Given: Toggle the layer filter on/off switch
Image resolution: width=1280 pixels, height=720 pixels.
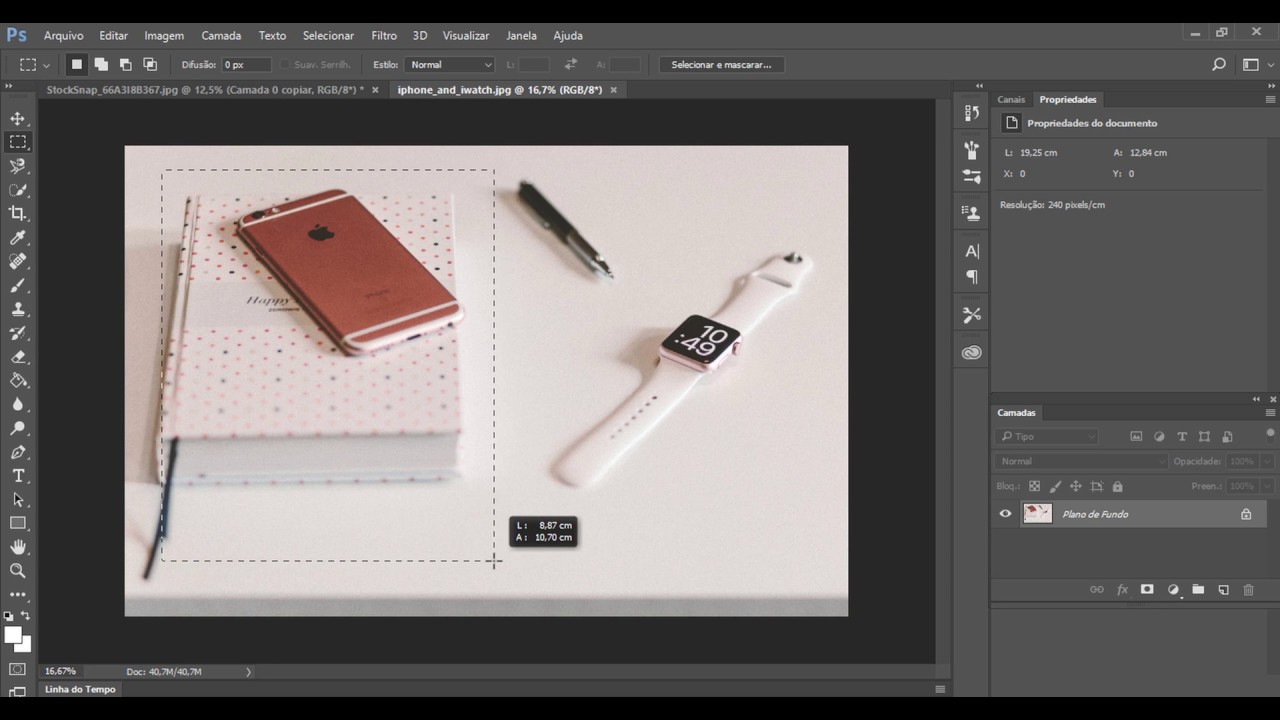Looking at the screenshot, I should (1270, 433).
